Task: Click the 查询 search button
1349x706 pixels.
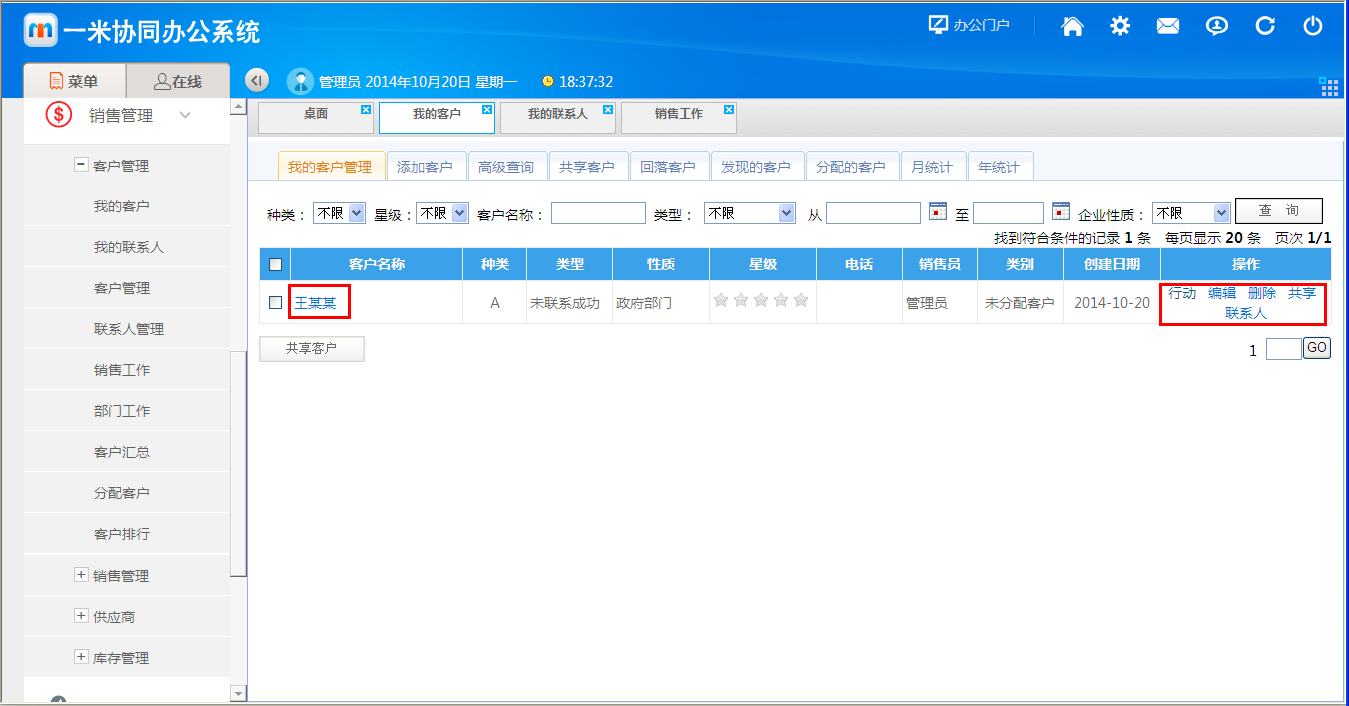Action: click(x=1279, y=210)
